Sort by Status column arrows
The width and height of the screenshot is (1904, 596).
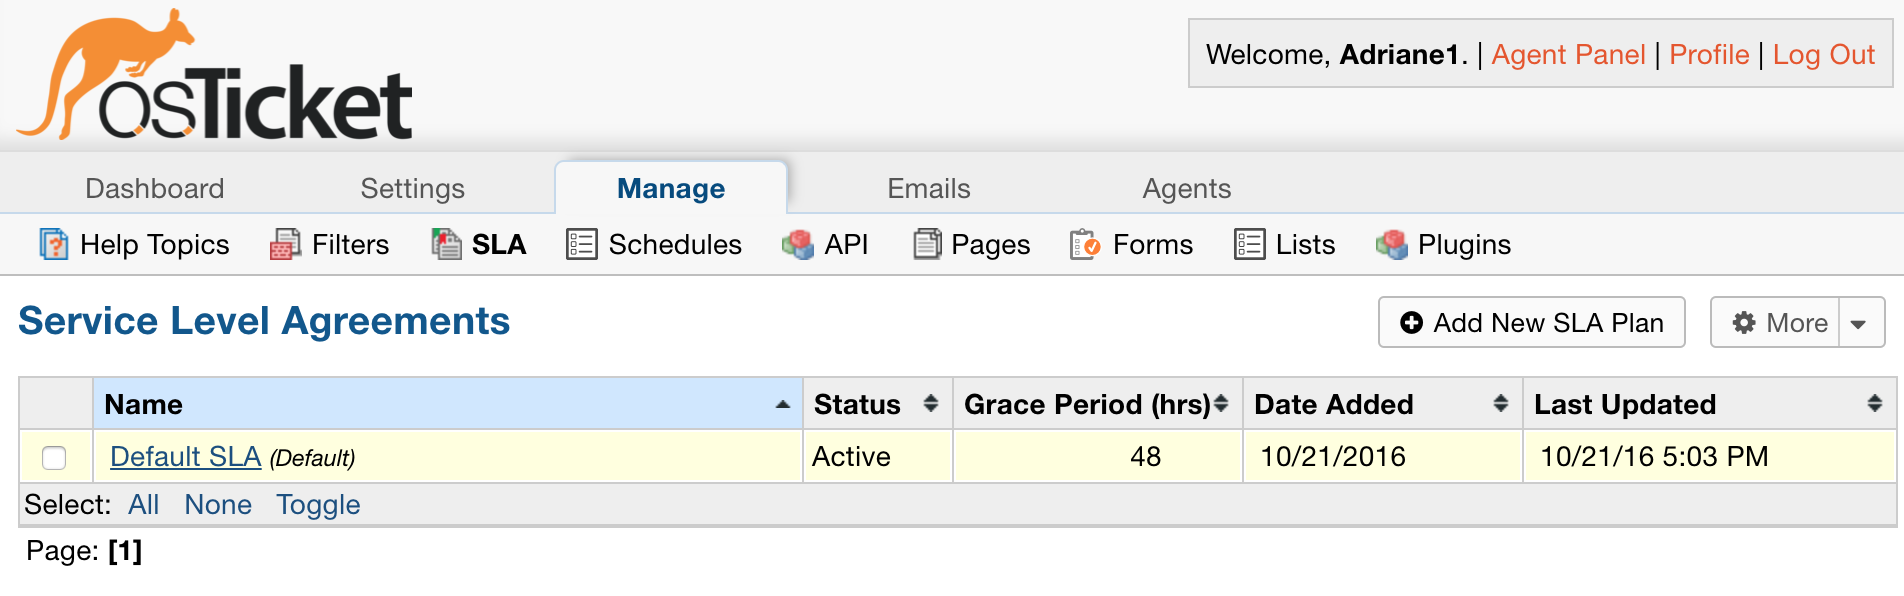(930, 404)
